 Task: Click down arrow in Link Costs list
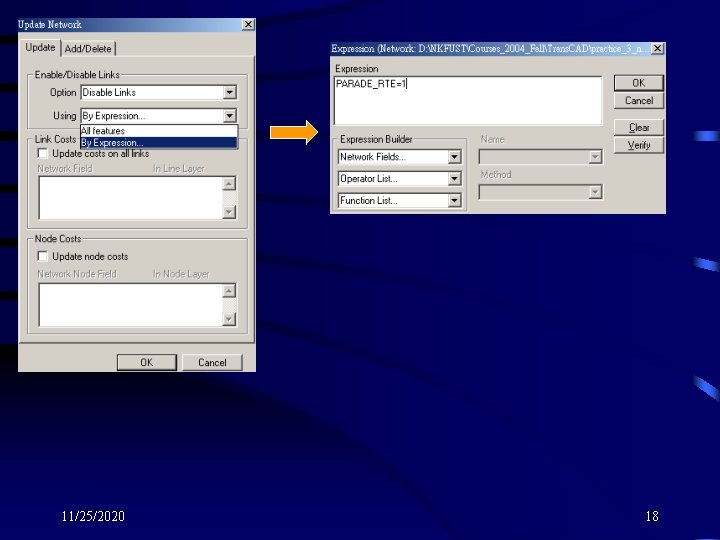pyautogui.click(x=229, y=212)
